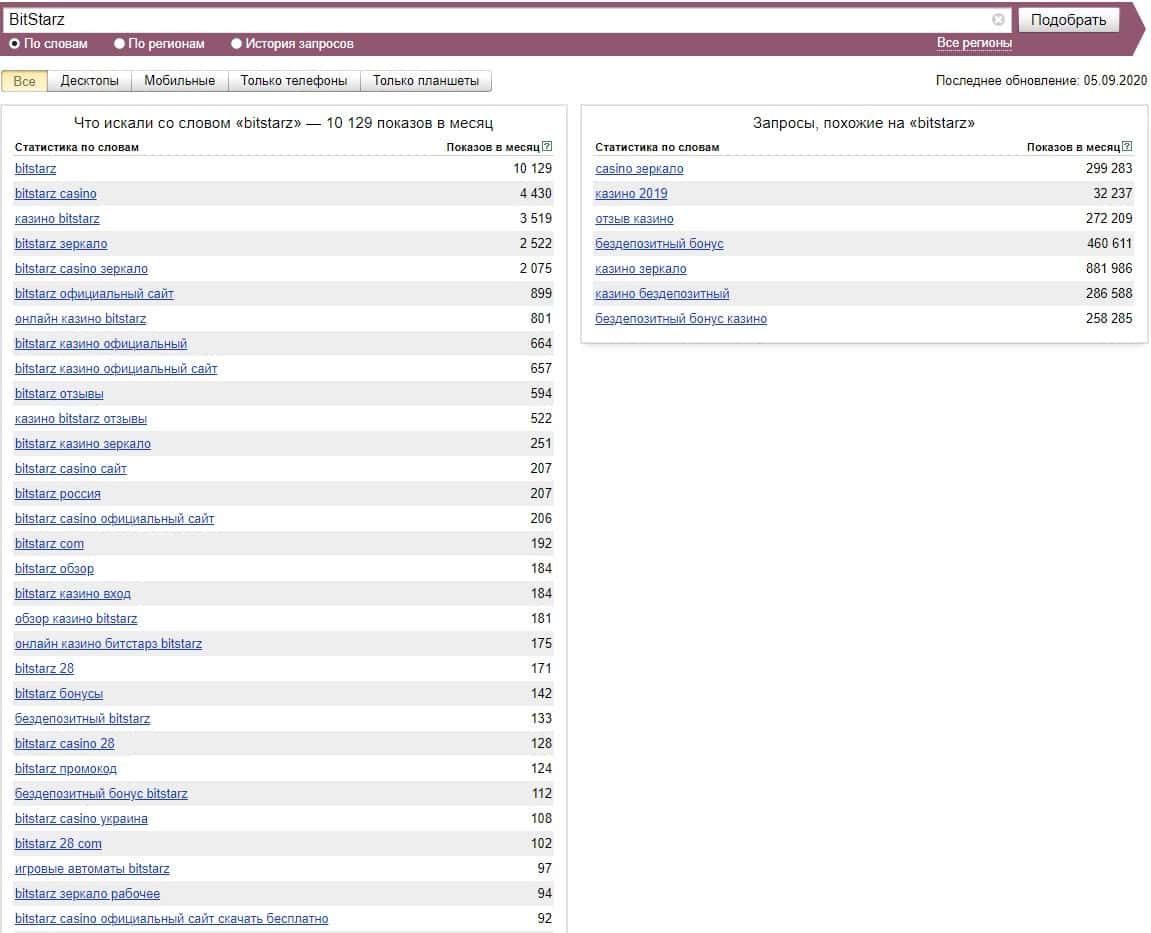Click the help icon in the left table header
Screen dimensions: 1151x933
coord(547,147)
